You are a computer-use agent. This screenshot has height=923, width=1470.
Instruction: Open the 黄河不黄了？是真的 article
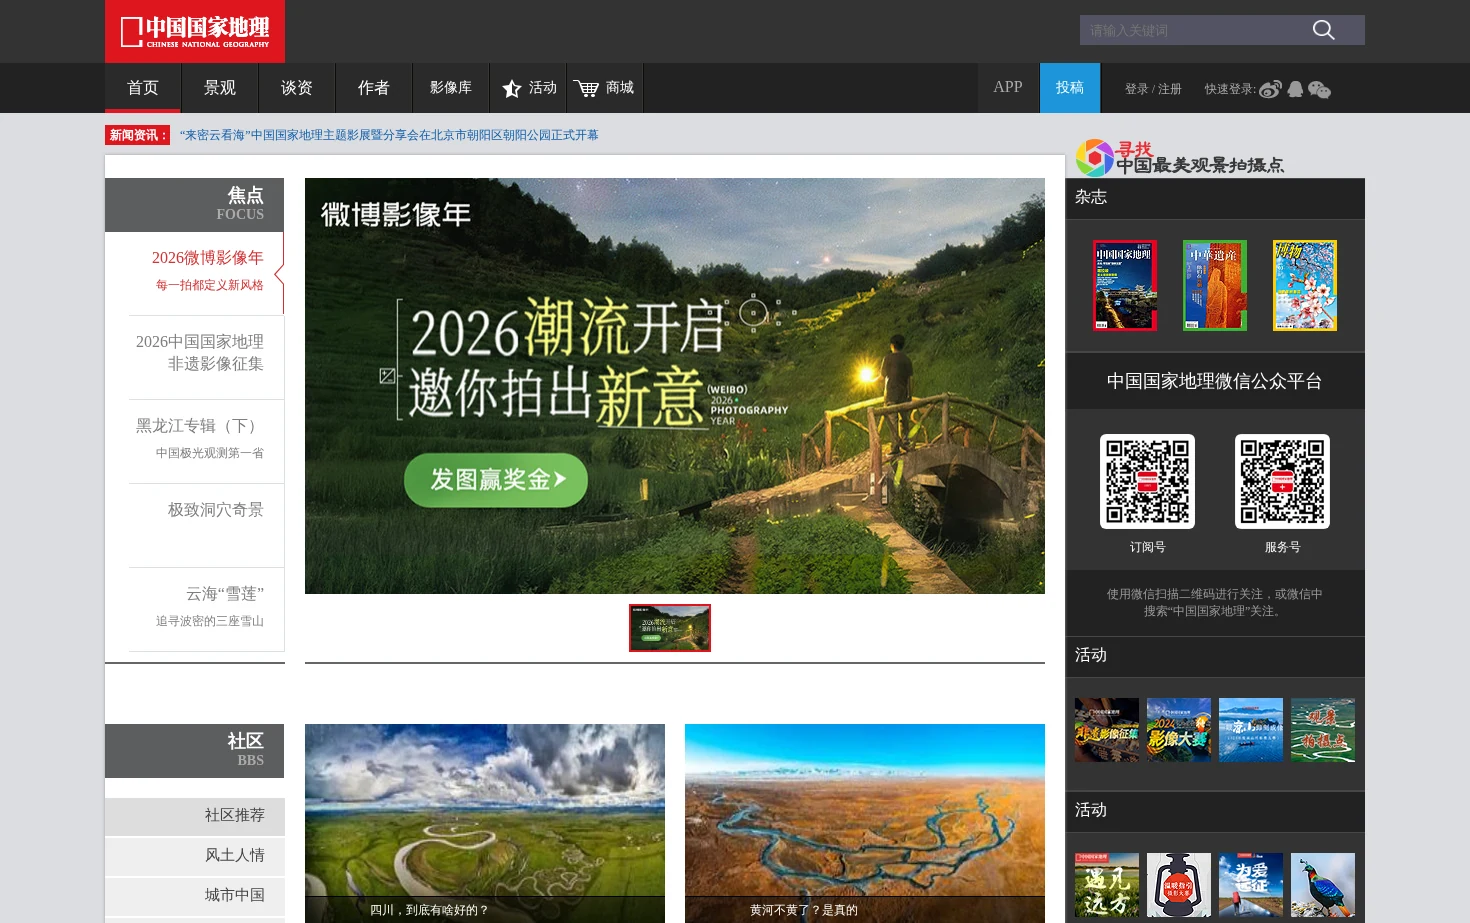(x=865, y=823)
